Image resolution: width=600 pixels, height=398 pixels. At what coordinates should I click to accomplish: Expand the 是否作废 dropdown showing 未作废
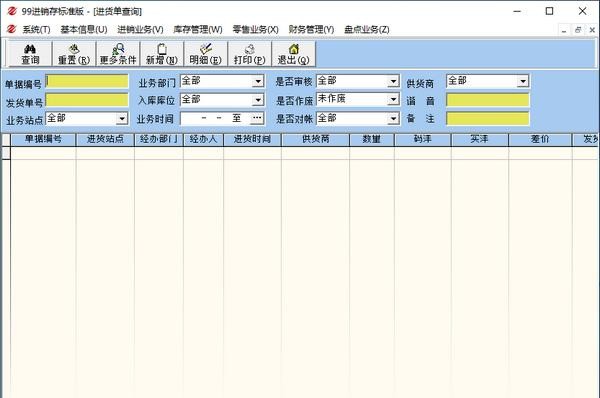tap(393, 100)
